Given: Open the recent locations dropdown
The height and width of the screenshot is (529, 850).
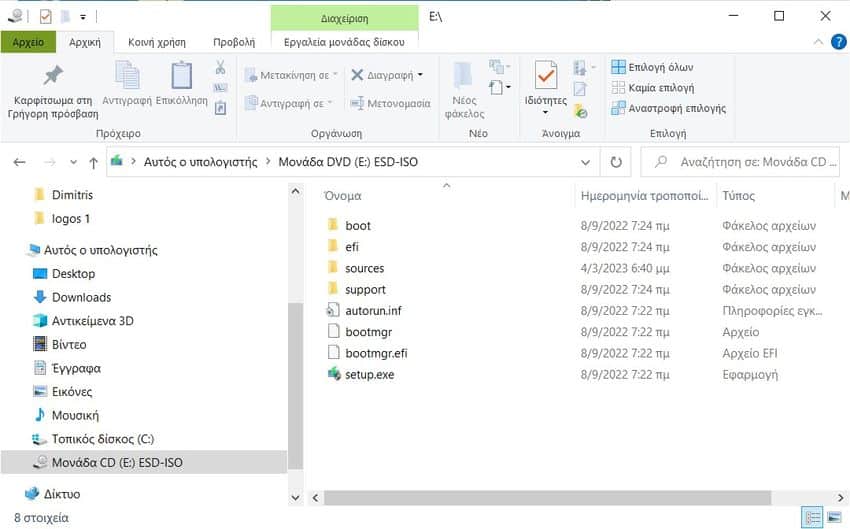Looking at the screenshot, I should 73,162.
